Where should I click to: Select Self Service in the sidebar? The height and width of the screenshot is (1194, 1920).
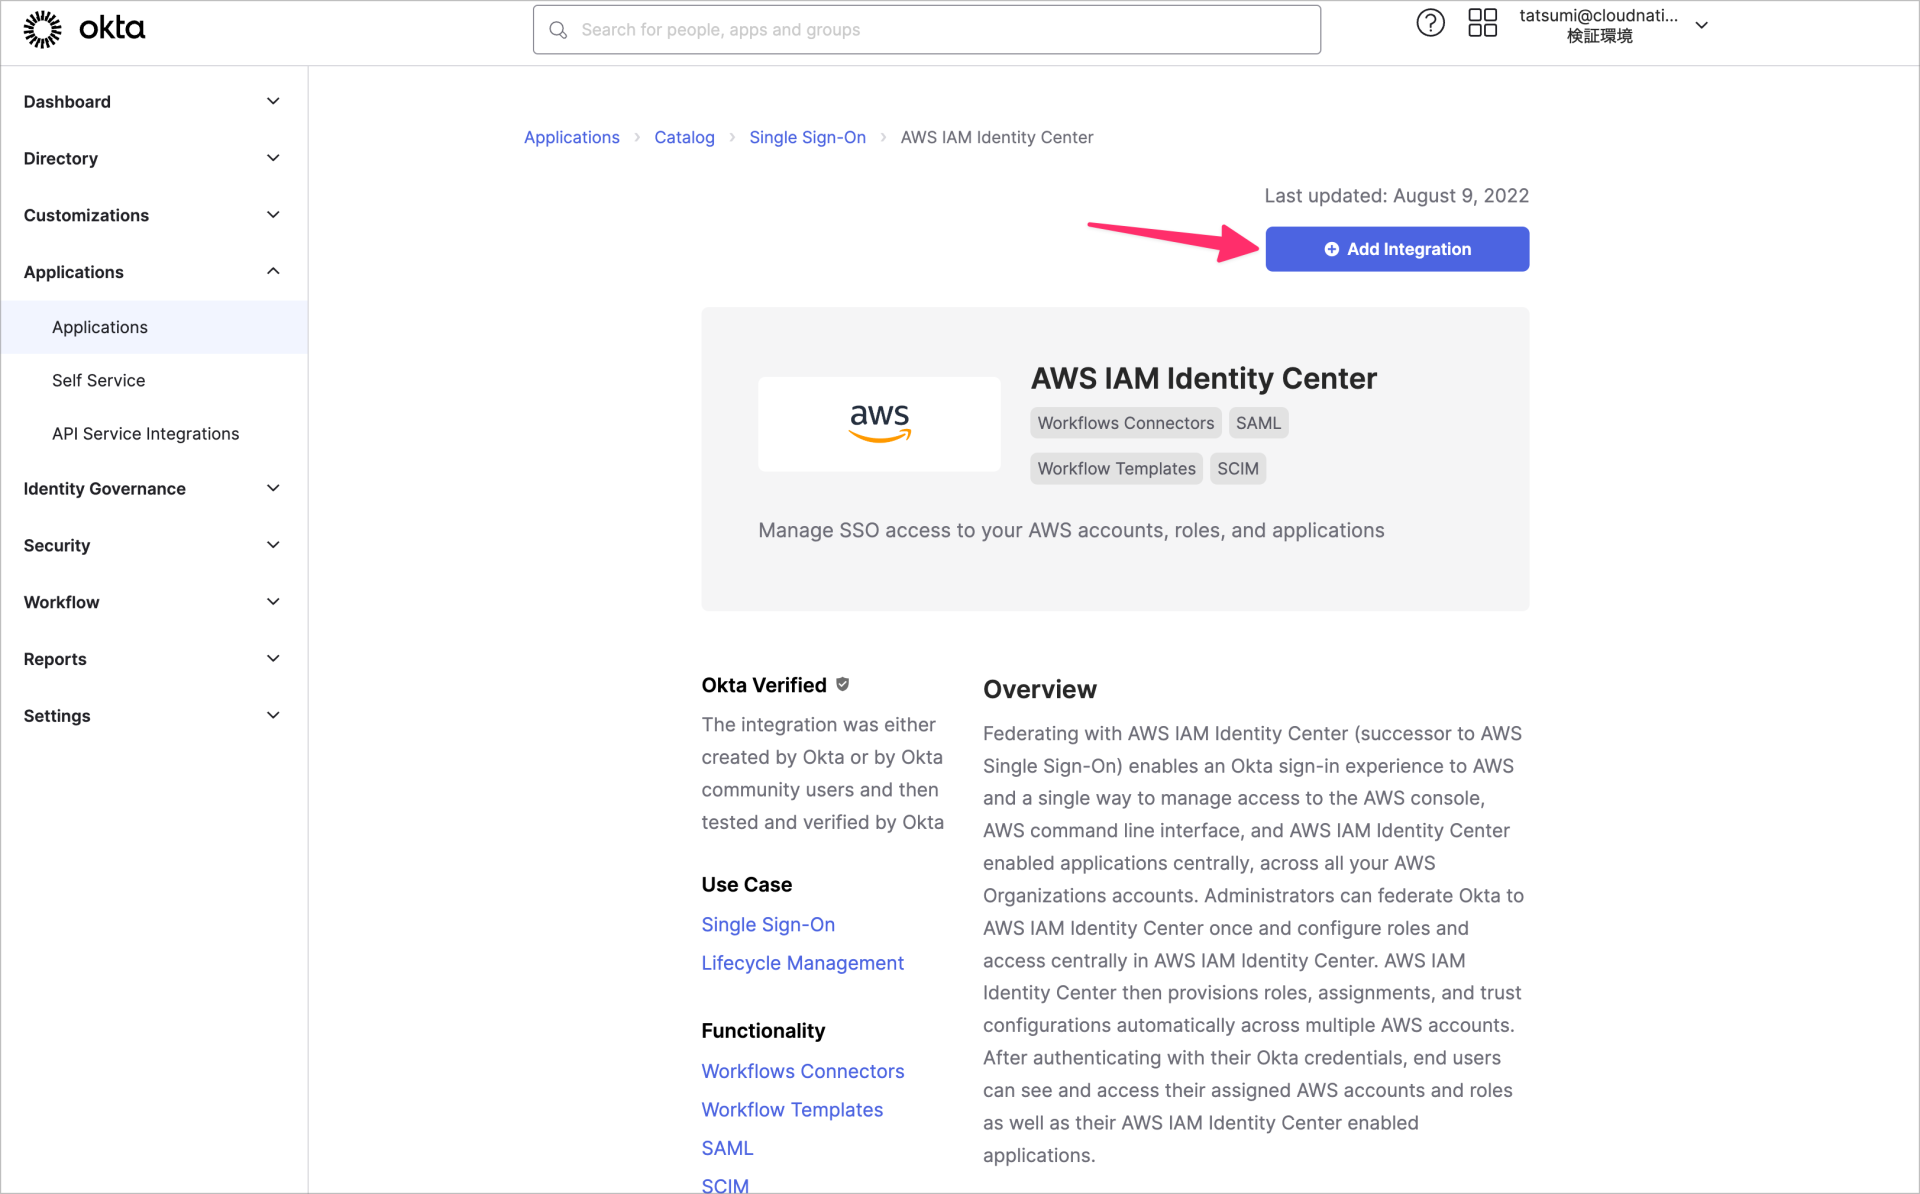pyautogui.click(x=98, y=380)
